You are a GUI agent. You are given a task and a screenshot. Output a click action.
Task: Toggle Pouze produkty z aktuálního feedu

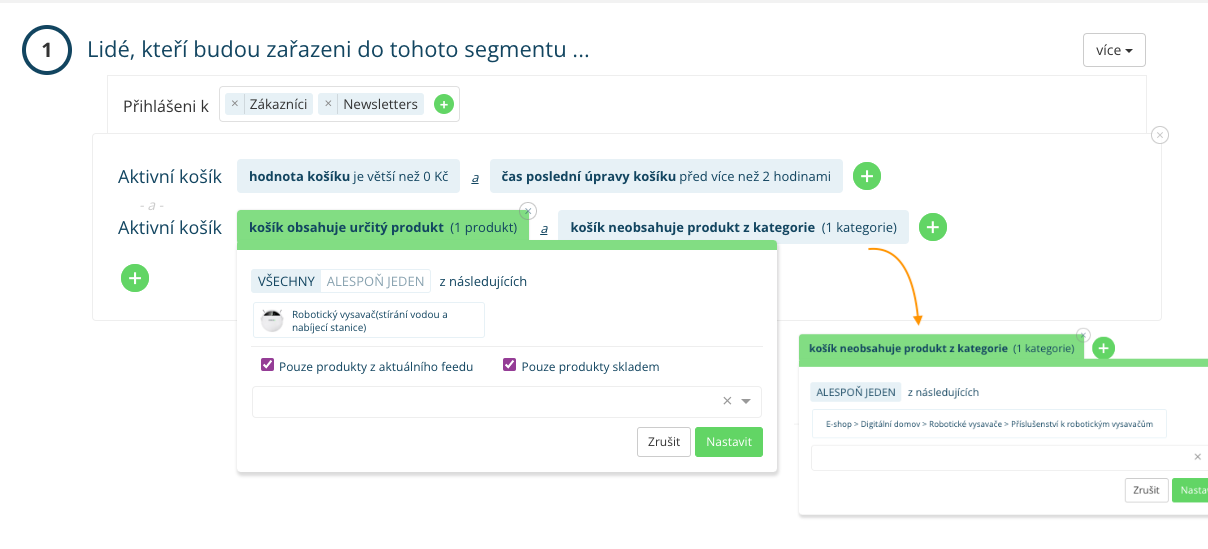[x=267, y=366]
